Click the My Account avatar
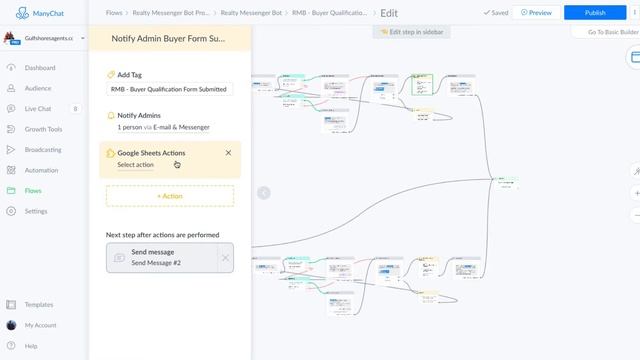Image resolution: width=640 pixels, height=360 pixels. tap(11, 325)
